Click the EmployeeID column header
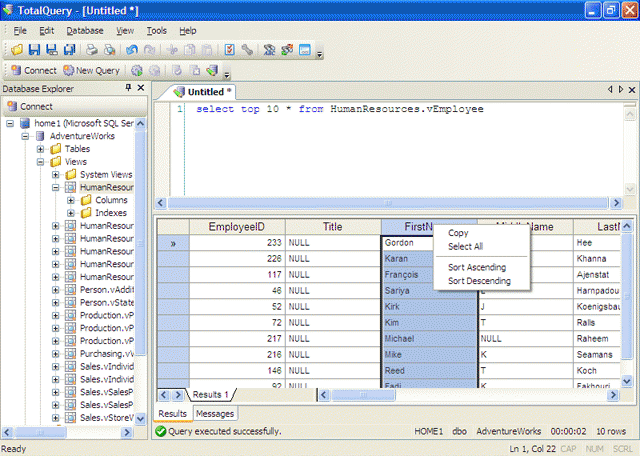Image resolution: width=640 pixels, height=456 pixels. 237,227
